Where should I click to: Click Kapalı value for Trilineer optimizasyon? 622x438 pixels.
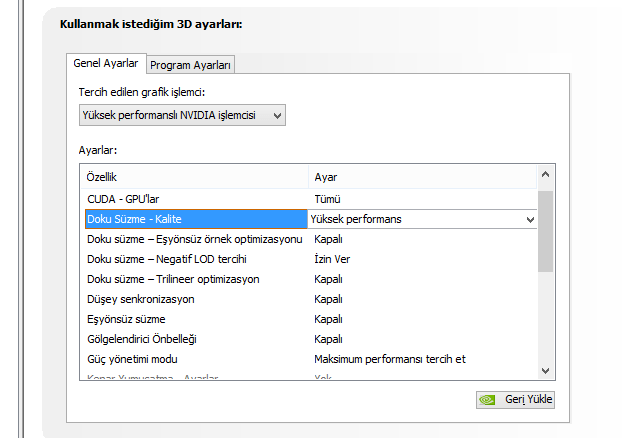click(x=328, y=279)
